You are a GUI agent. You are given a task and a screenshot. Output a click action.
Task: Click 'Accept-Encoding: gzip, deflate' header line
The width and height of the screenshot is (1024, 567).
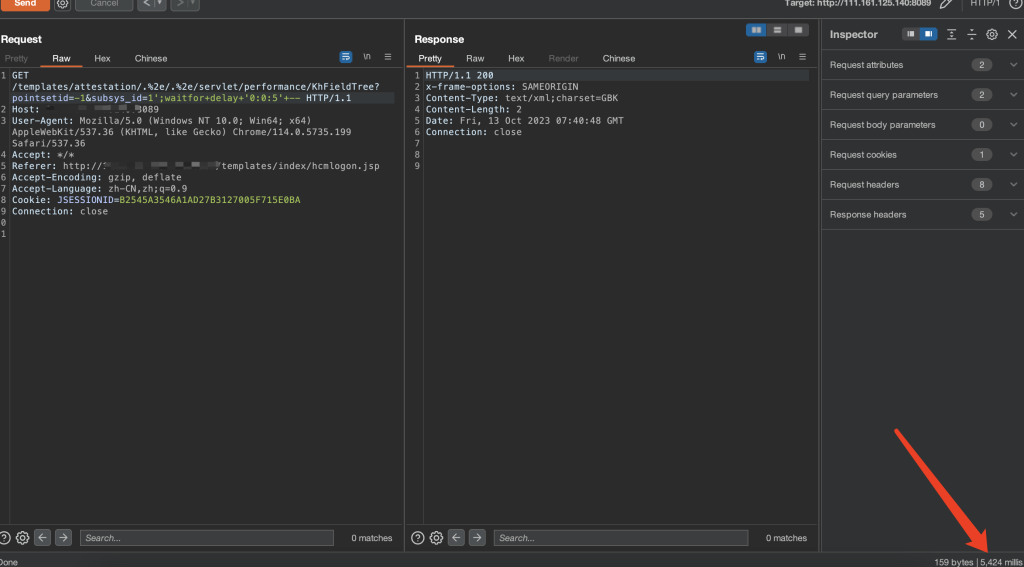pos(97,177)
